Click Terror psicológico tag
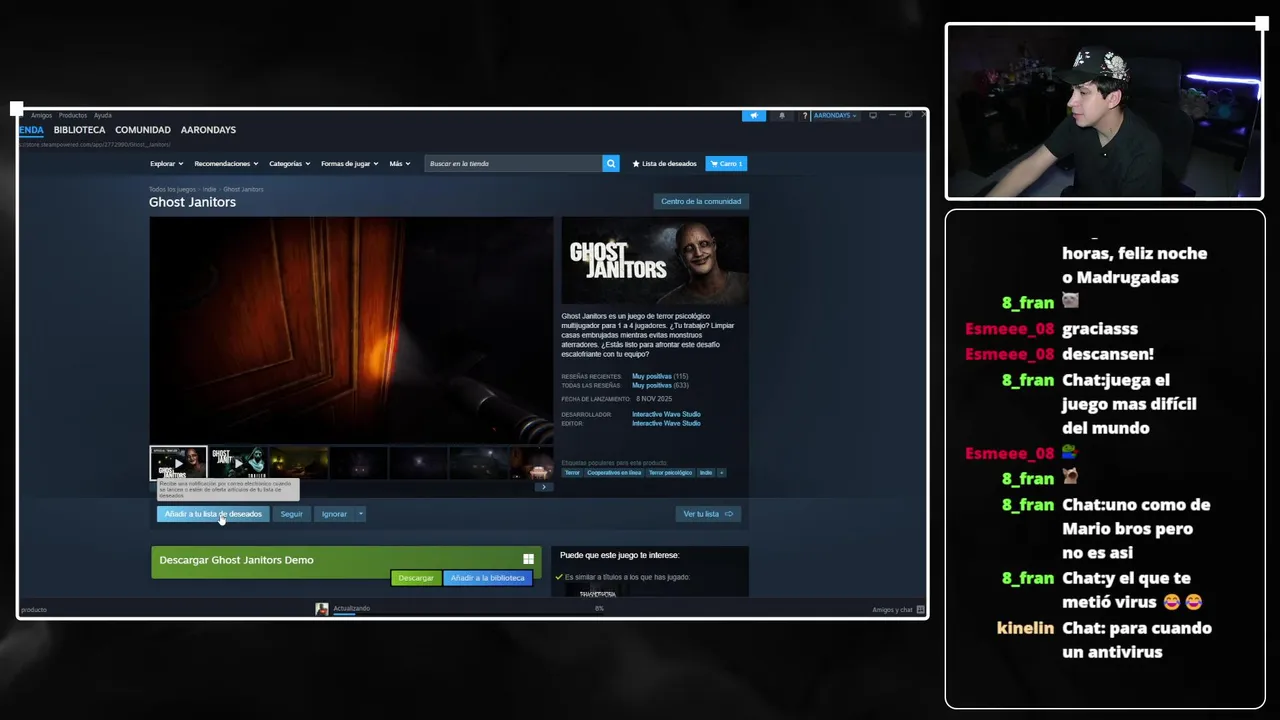Viewport: 1280px width, 720px height. [x=670, y=472]
